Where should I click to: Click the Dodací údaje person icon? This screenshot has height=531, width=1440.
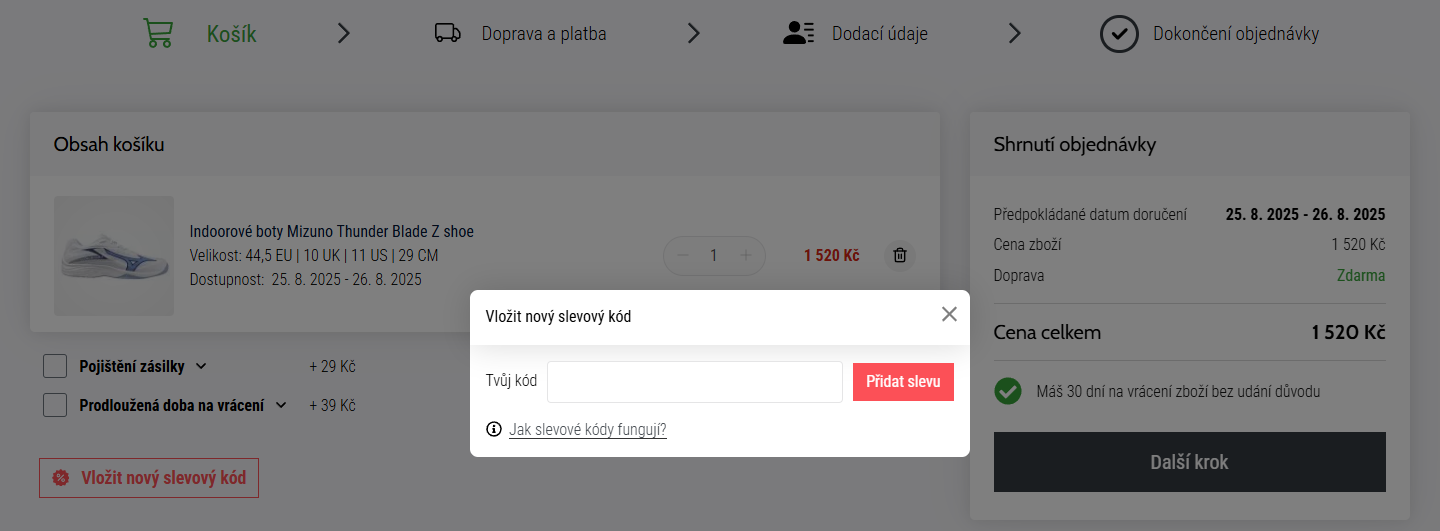click(x=798, y=33)
